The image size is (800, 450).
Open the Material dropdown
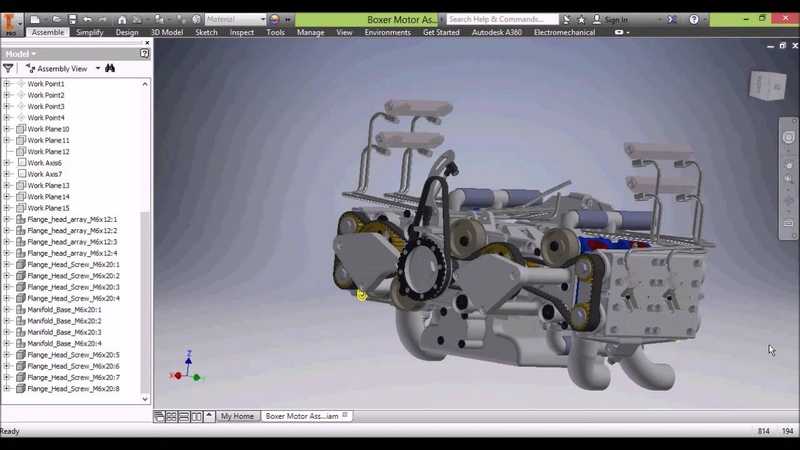pos(235,19)
